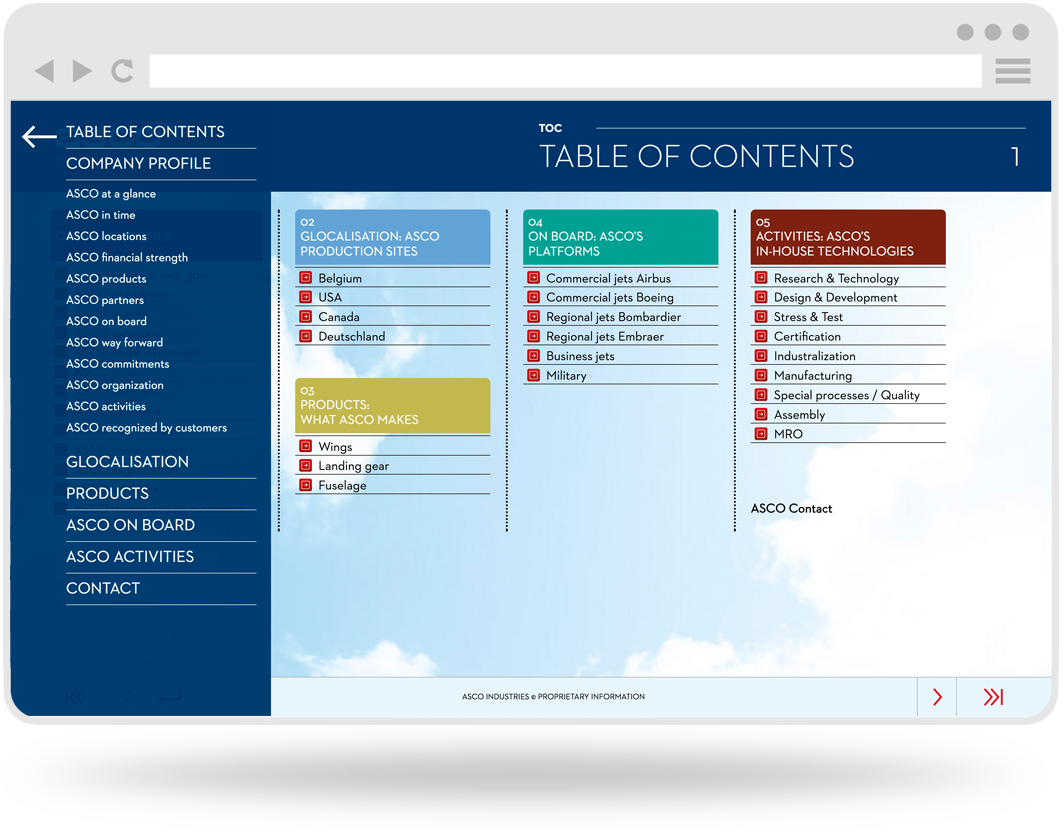Screen dimensions: 1064x832
Task: Open ASCO in time page
Action: [100, 215]
